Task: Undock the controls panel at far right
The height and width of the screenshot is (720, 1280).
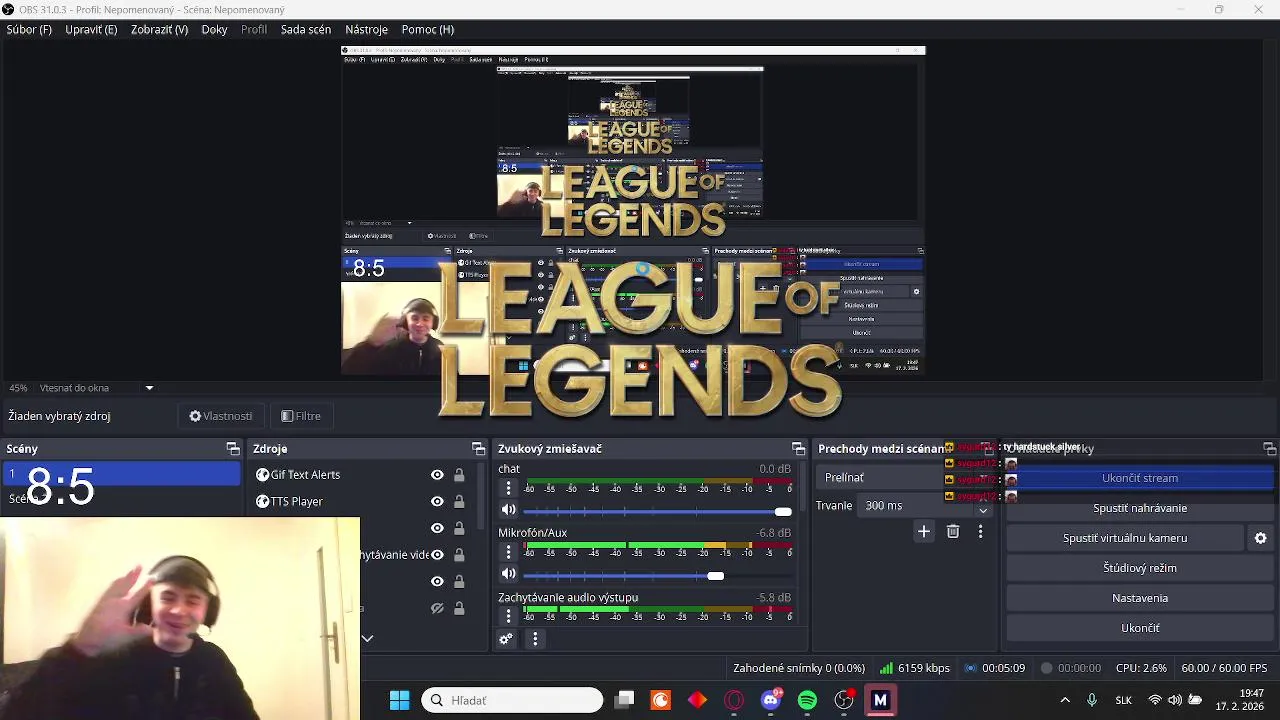Action: coord(1270,449)
